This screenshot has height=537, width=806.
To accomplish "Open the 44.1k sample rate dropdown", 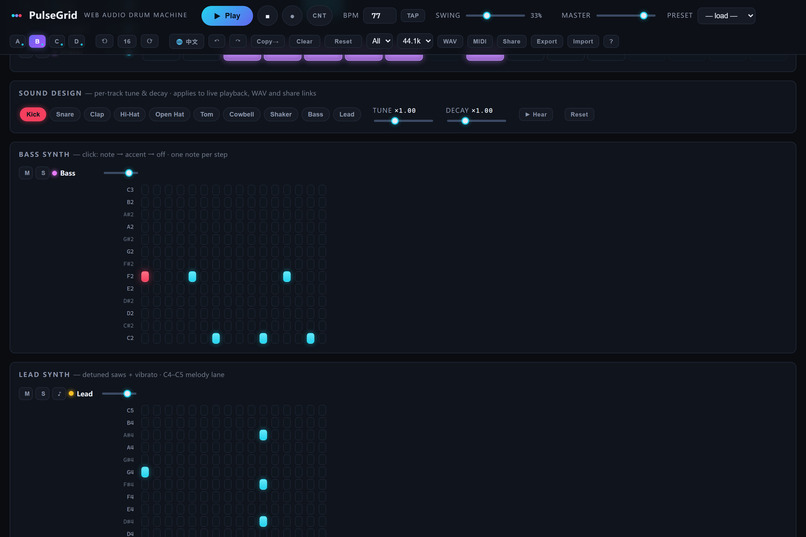I will coord(415,42).
